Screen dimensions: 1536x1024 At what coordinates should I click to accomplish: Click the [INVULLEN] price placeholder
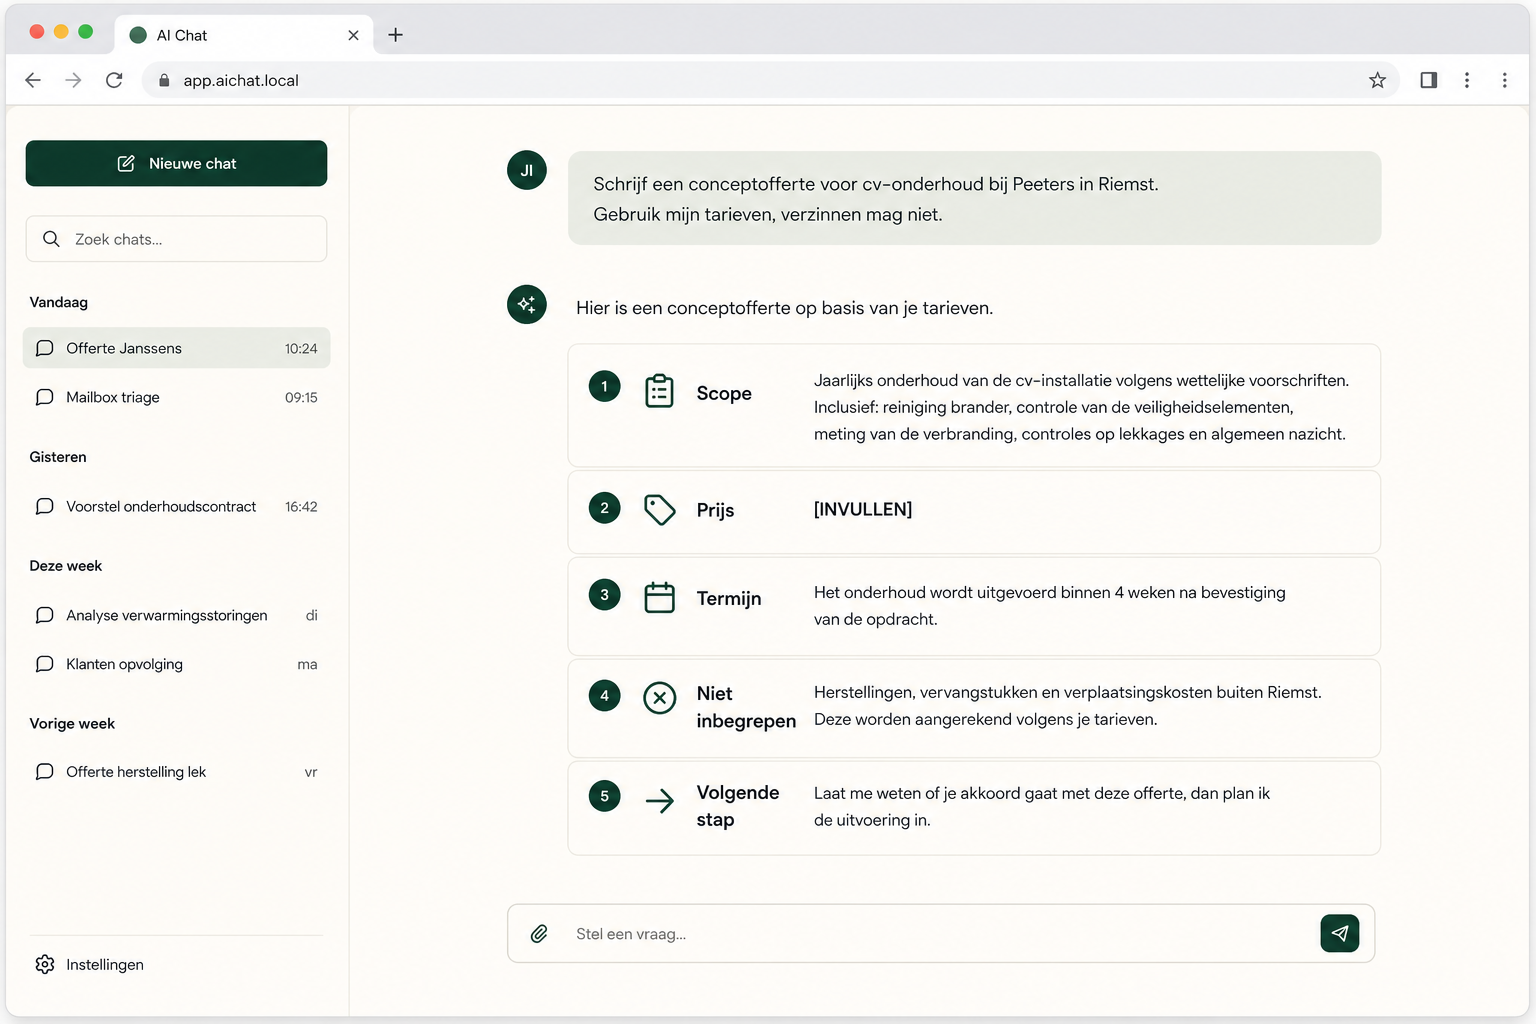tap(863, 509)
